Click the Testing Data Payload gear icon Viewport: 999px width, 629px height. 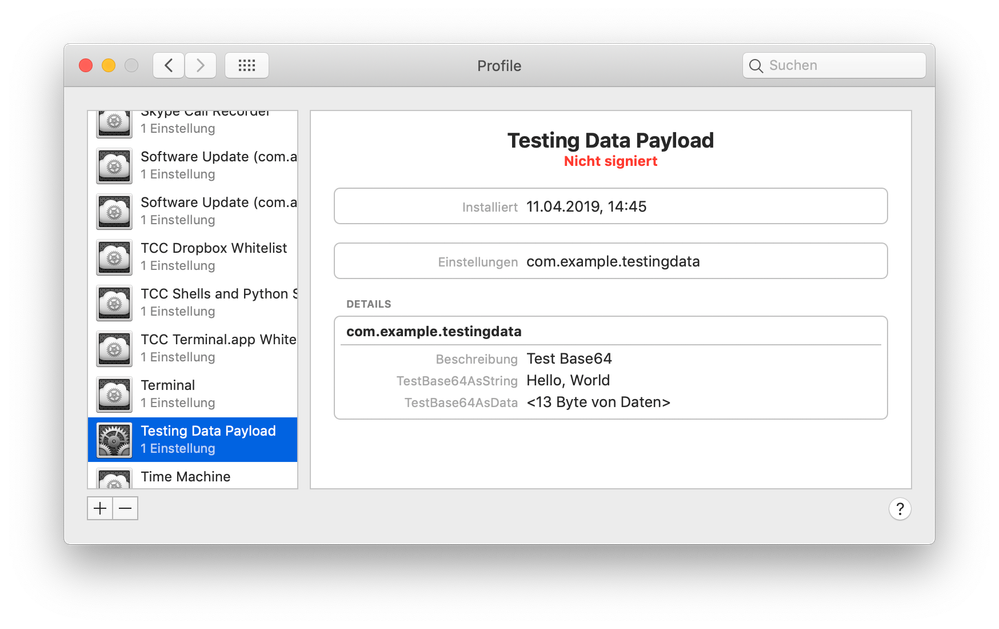[x=114, y=440]
